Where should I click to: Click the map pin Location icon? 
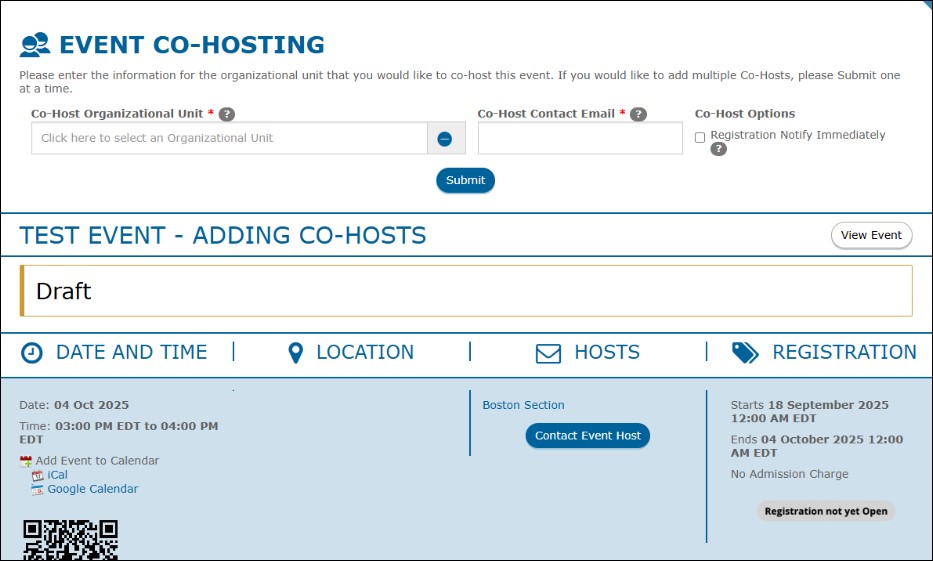(x=295, y=353)
